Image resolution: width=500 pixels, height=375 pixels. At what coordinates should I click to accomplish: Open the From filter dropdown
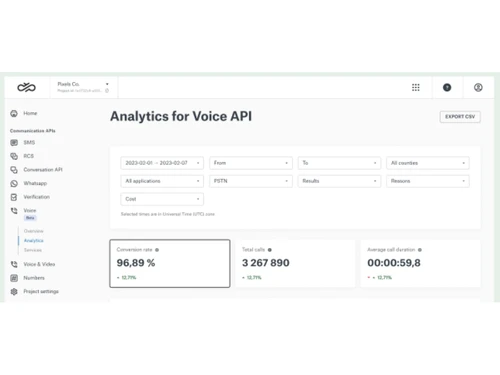(x=251, y=163)
